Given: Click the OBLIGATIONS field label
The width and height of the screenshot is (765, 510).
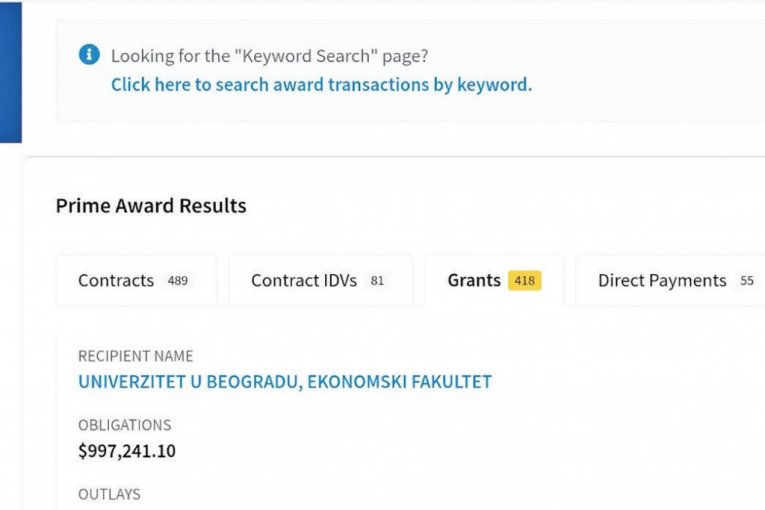Looking at the screenshot, I should [x=125, y=425].
